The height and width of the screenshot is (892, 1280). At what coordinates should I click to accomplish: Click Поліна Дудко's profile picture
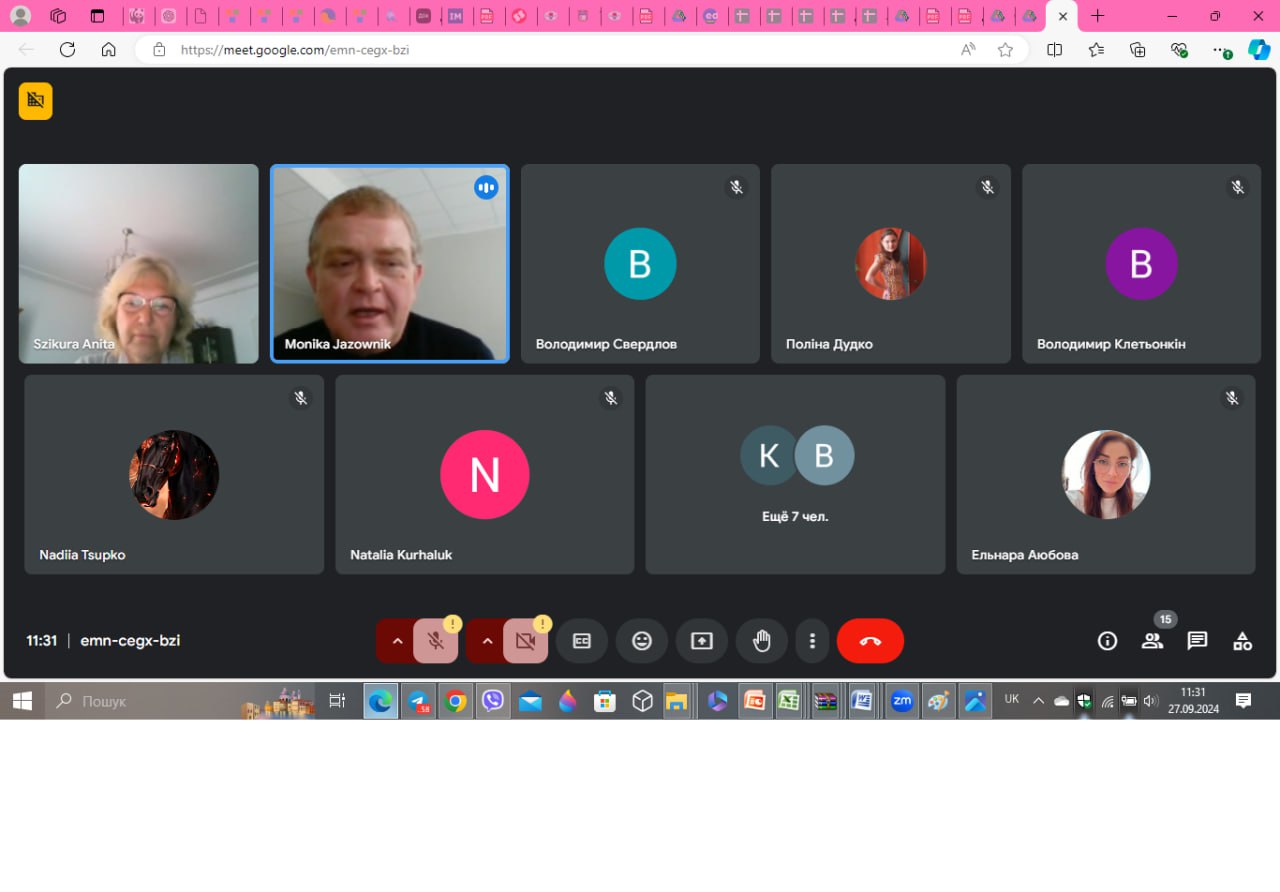(891, 264)
